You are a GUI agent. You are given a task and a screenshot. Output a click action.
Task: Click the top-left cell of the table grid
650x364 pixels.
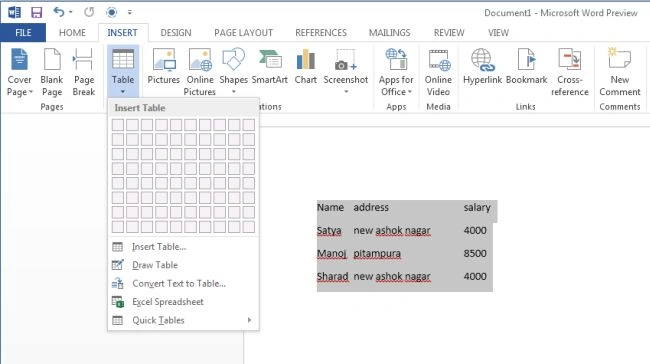click(118, 125)
